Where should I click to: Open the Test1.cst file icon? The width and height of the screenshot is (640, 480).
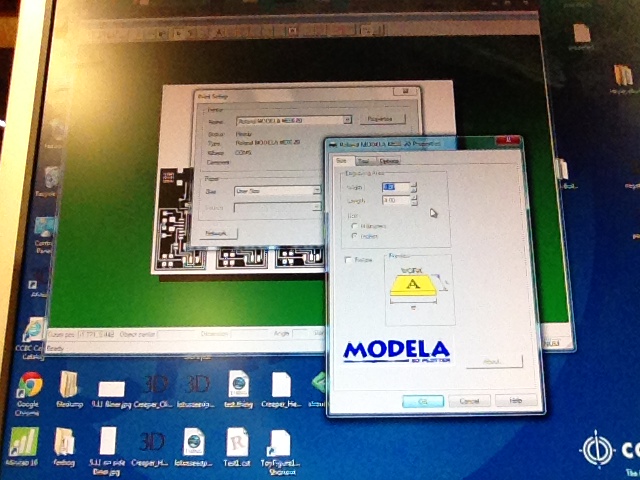(x=238, y=442)
